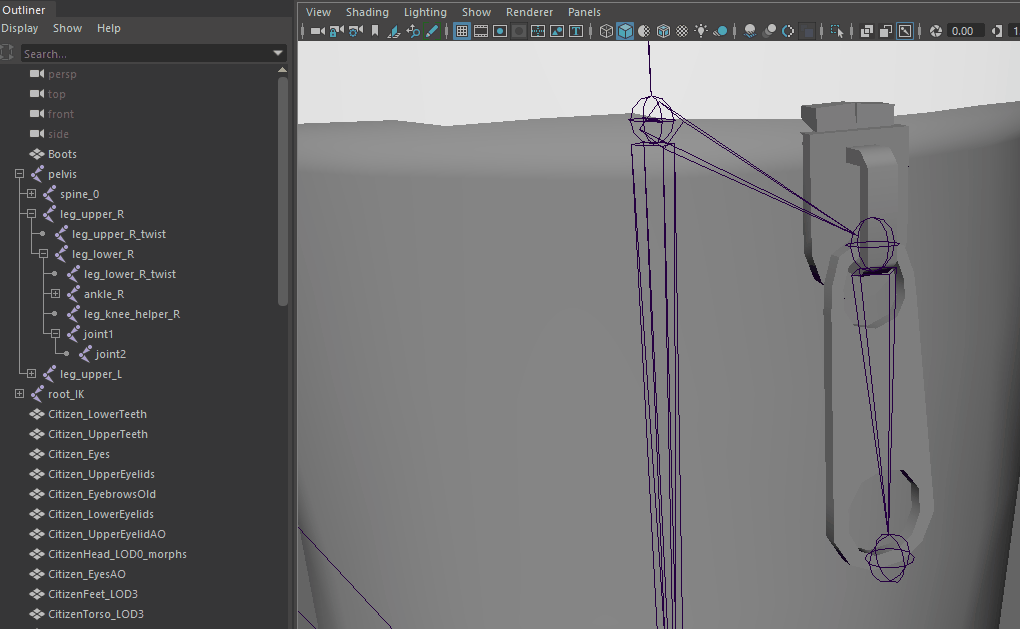
Task: Open the viewport Shading menu
Action: coord(367,12)
